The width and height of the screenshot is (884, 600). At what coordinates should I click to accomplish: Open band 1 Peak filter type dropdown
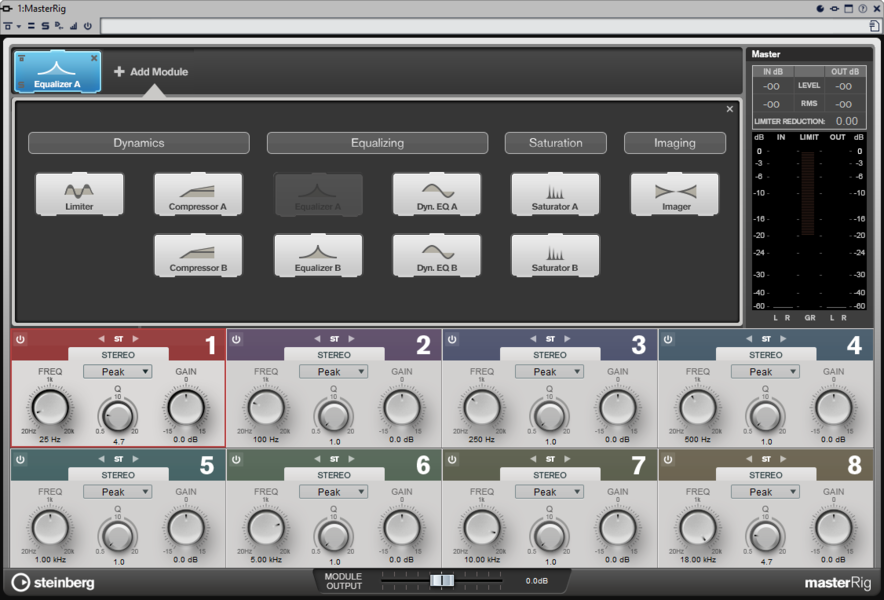117,372
